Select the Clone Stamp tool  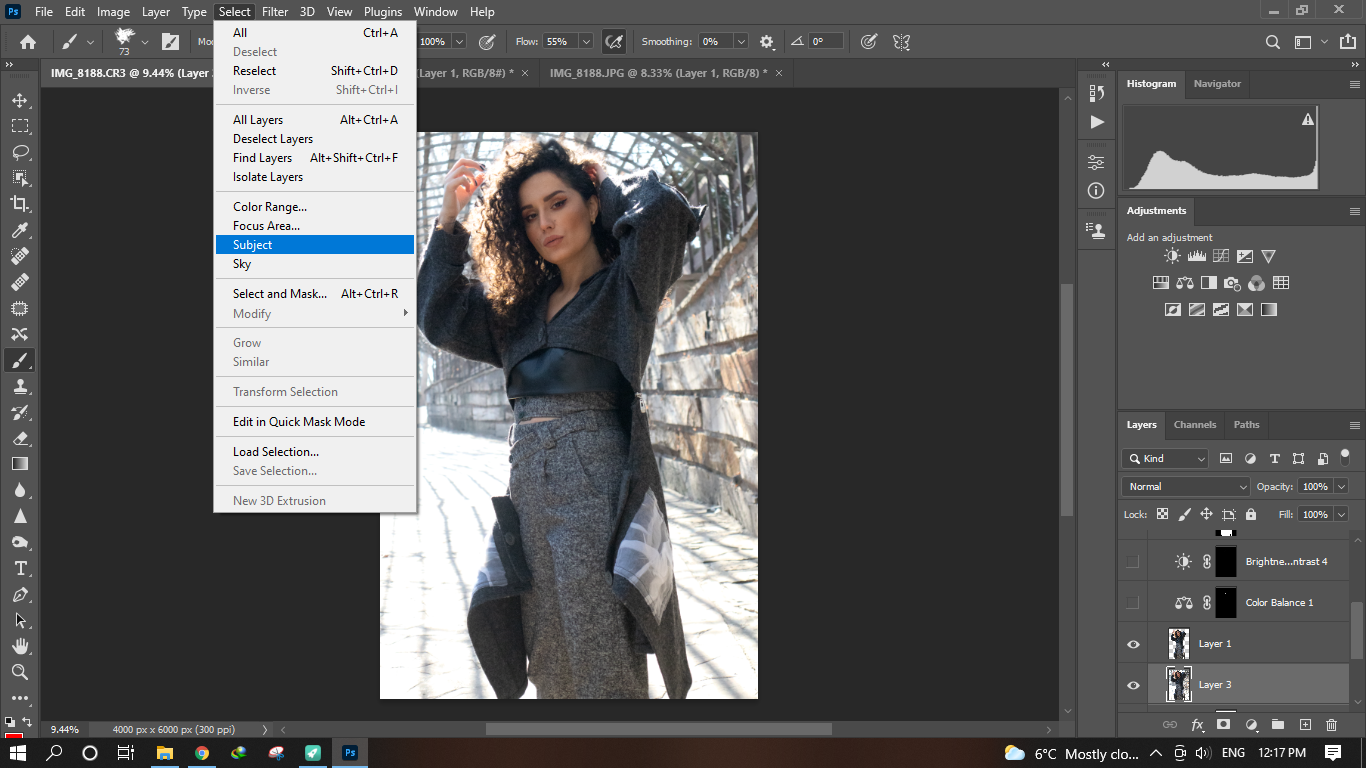click(20, 386)
